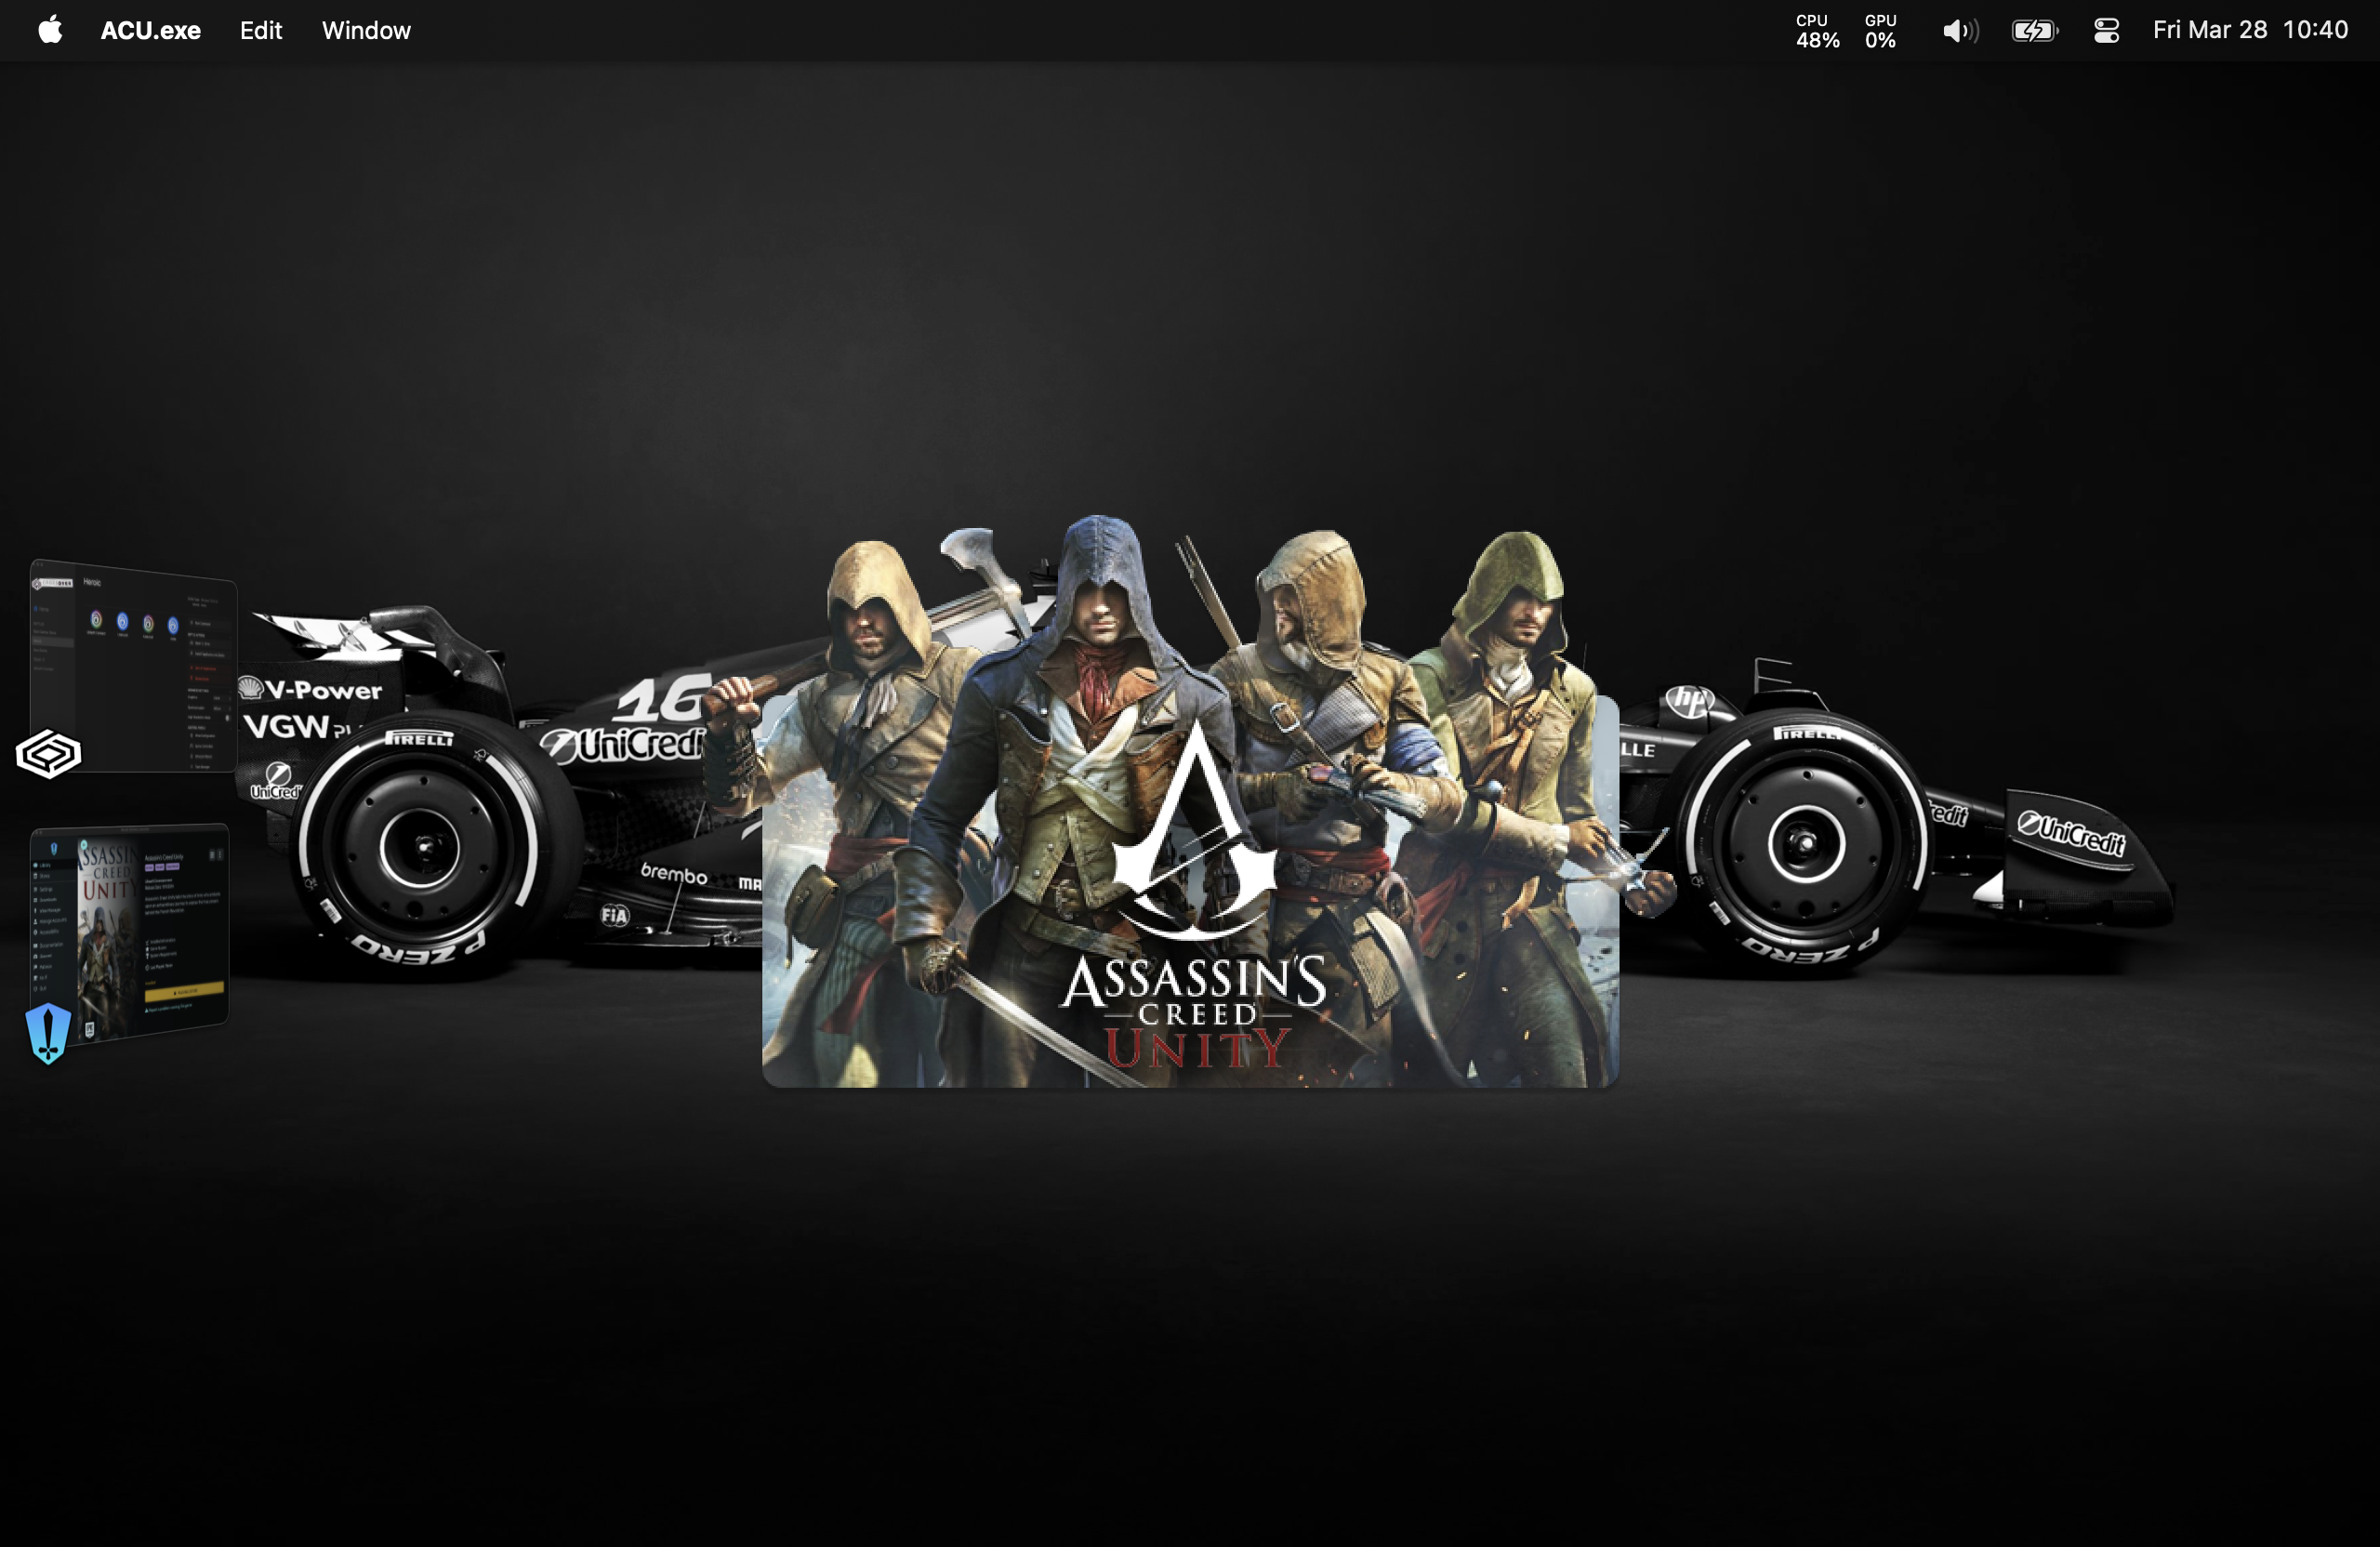Open Control Center toggles icon

[x=2106, y=31]
